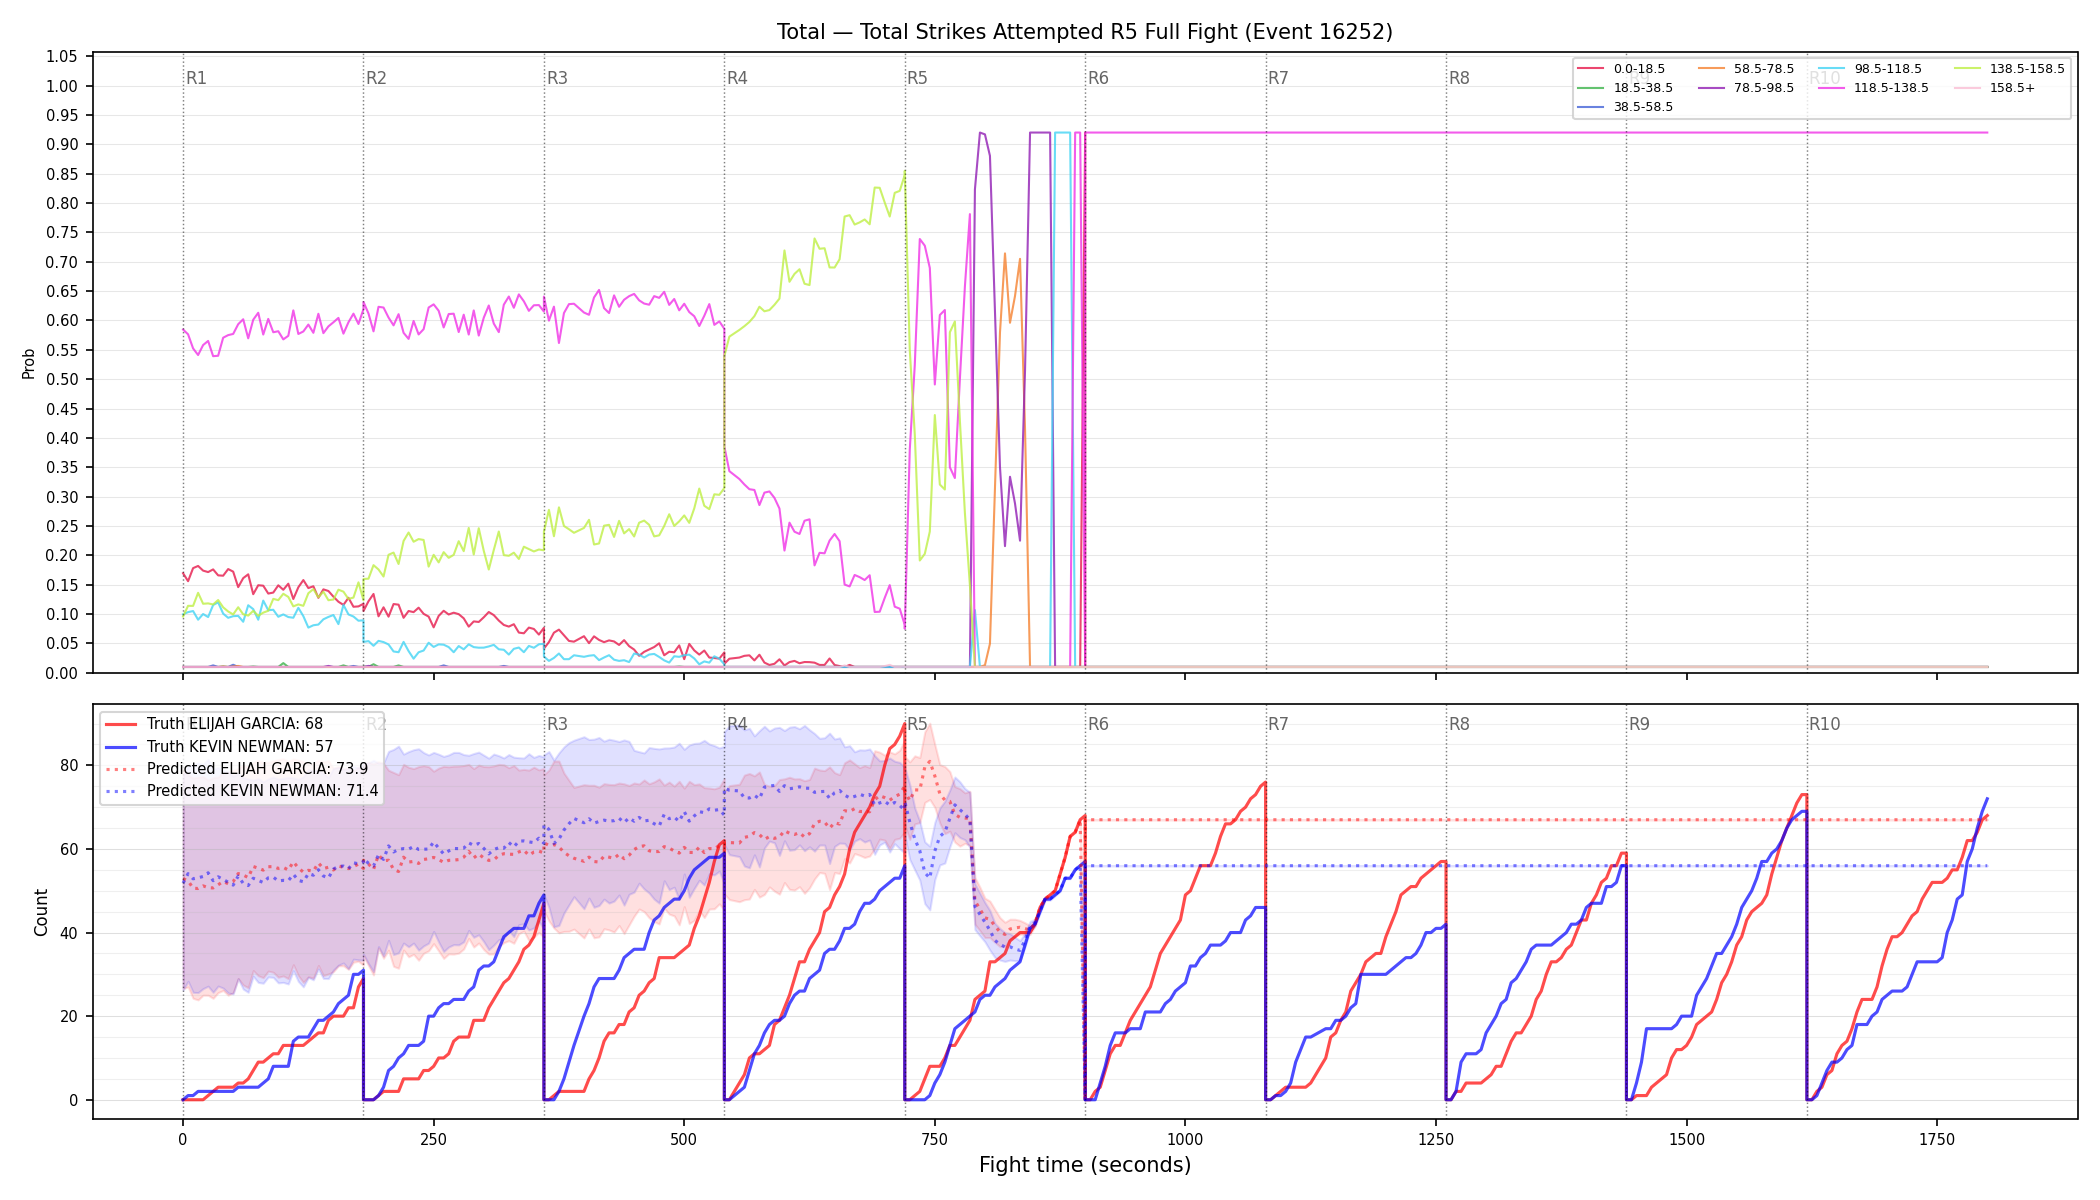Click the 0.50 tick on the Prob axis
Image resolution: width=2100 pixels, height=1200 pixels.
tap(62, 380)
